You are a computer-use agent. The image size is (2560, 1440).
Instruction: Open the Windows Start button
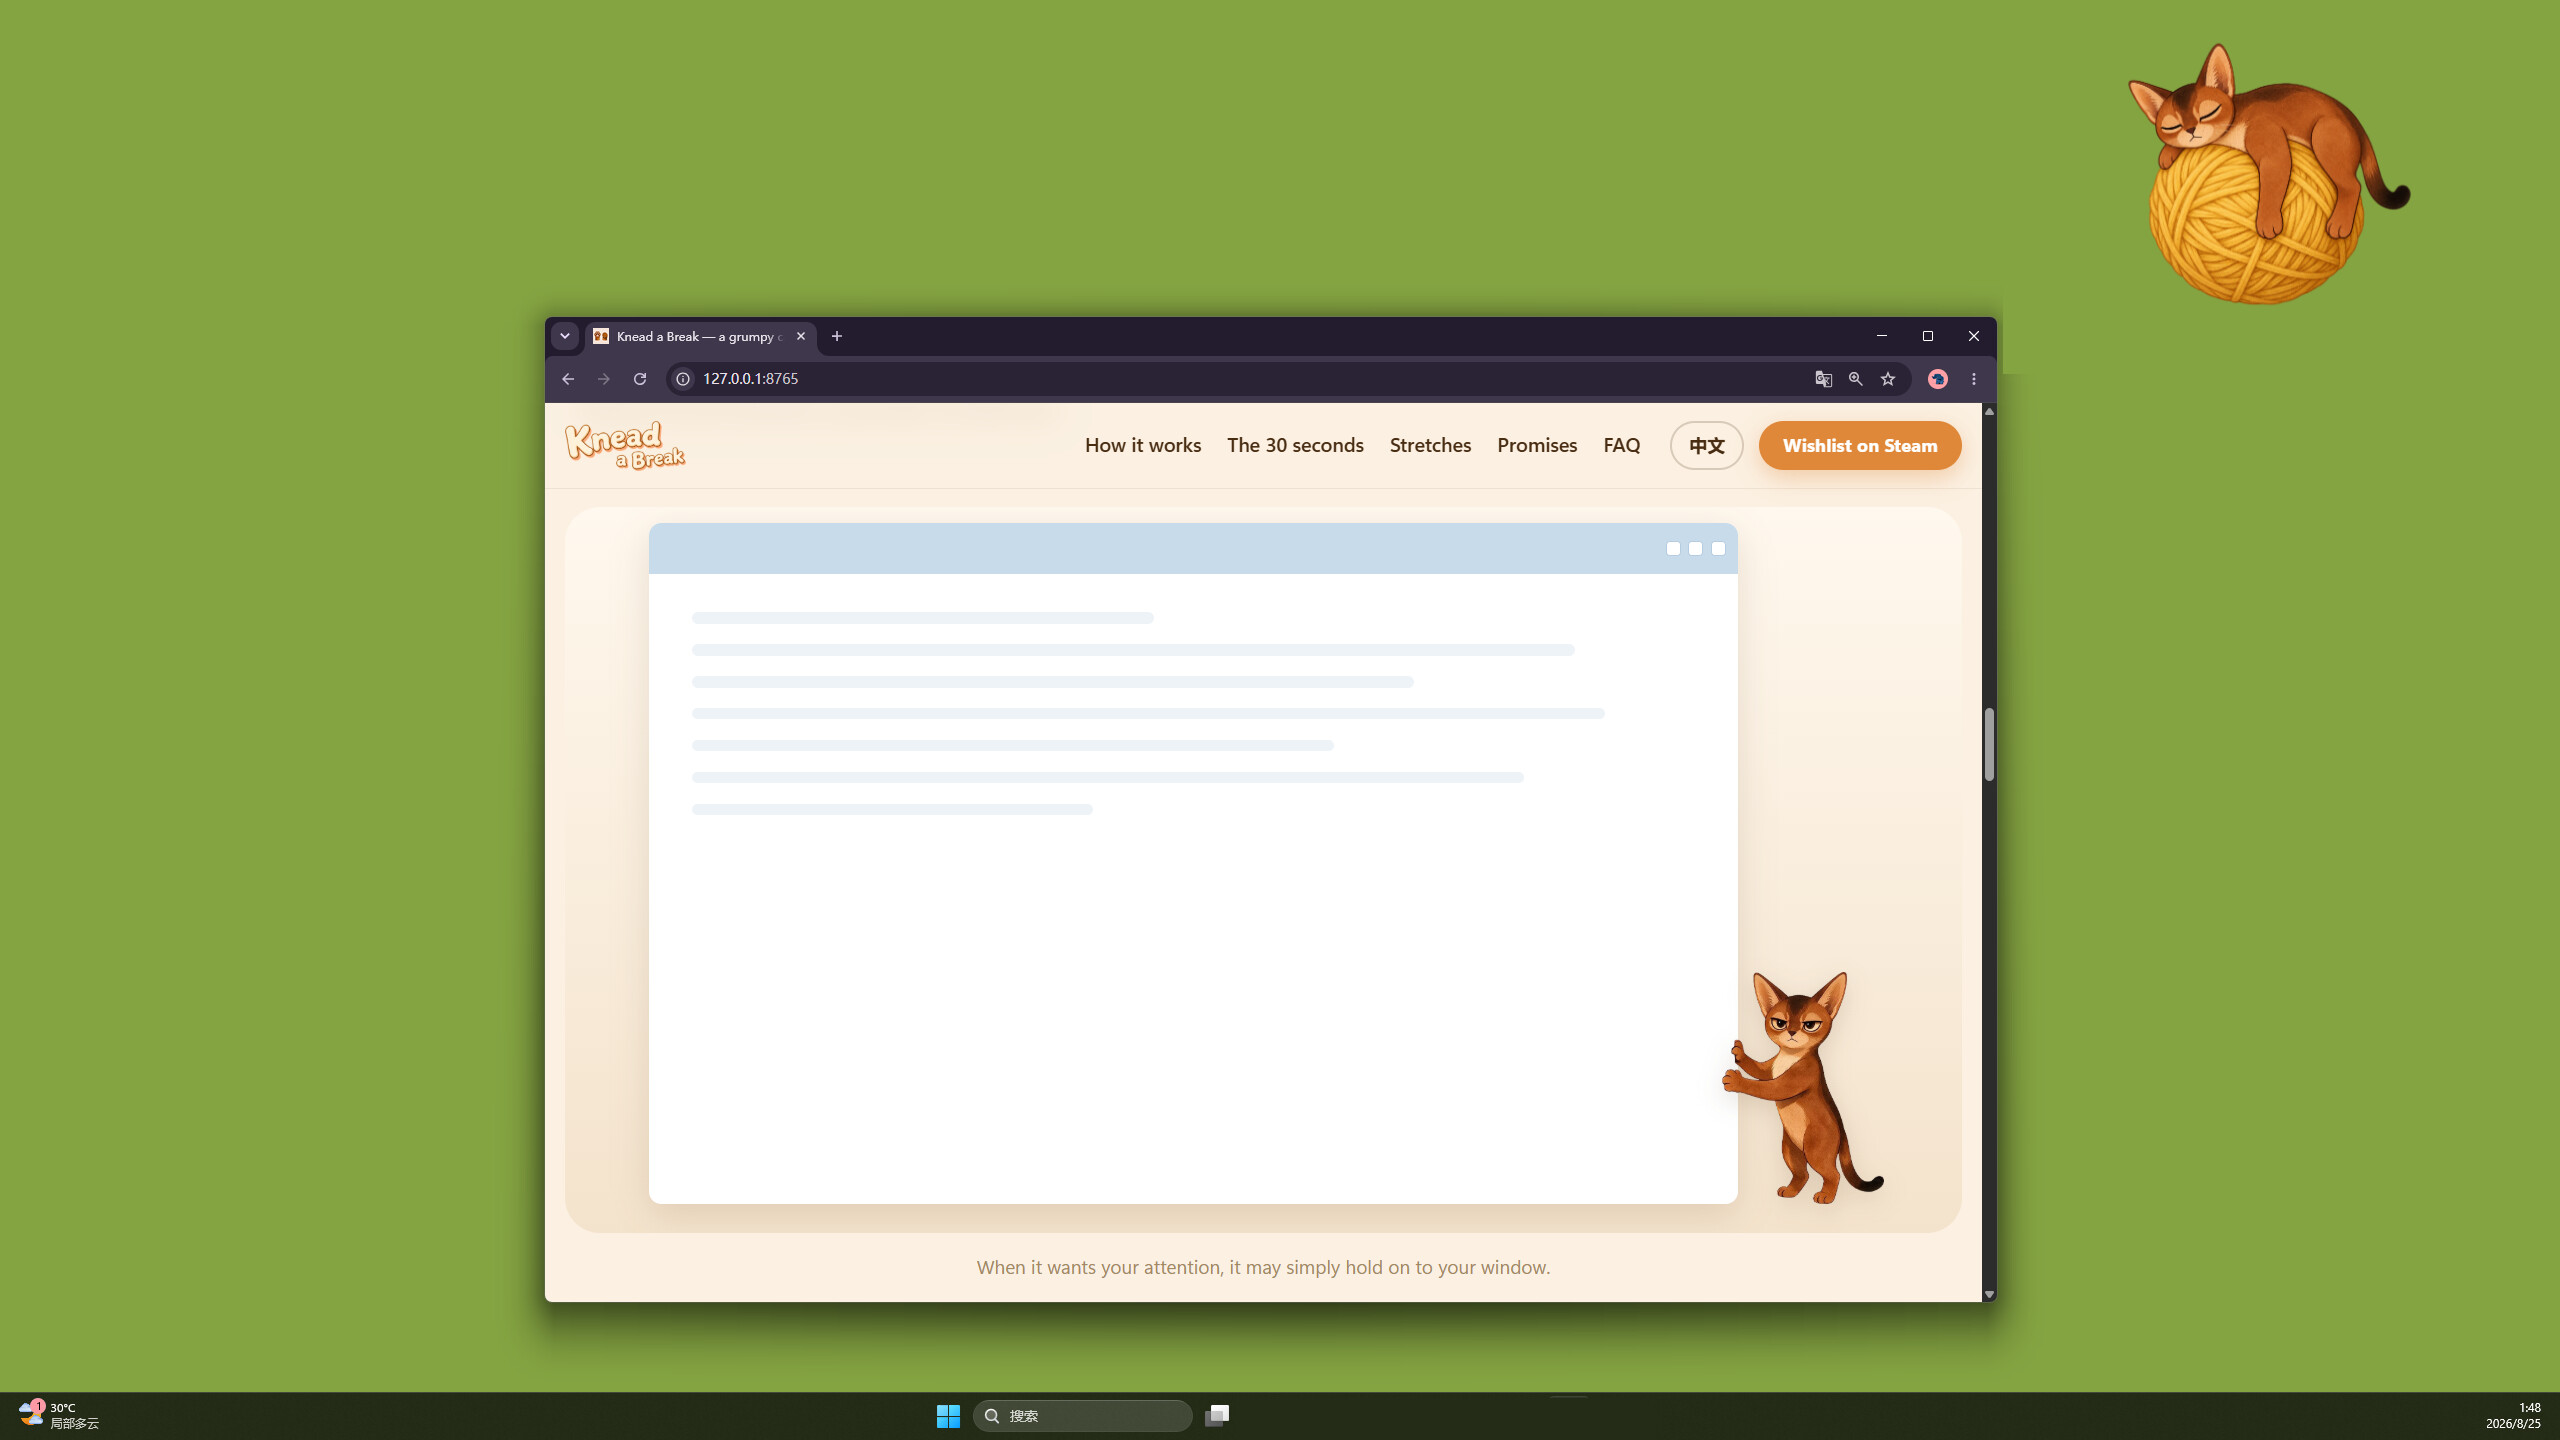point(948,1416)
